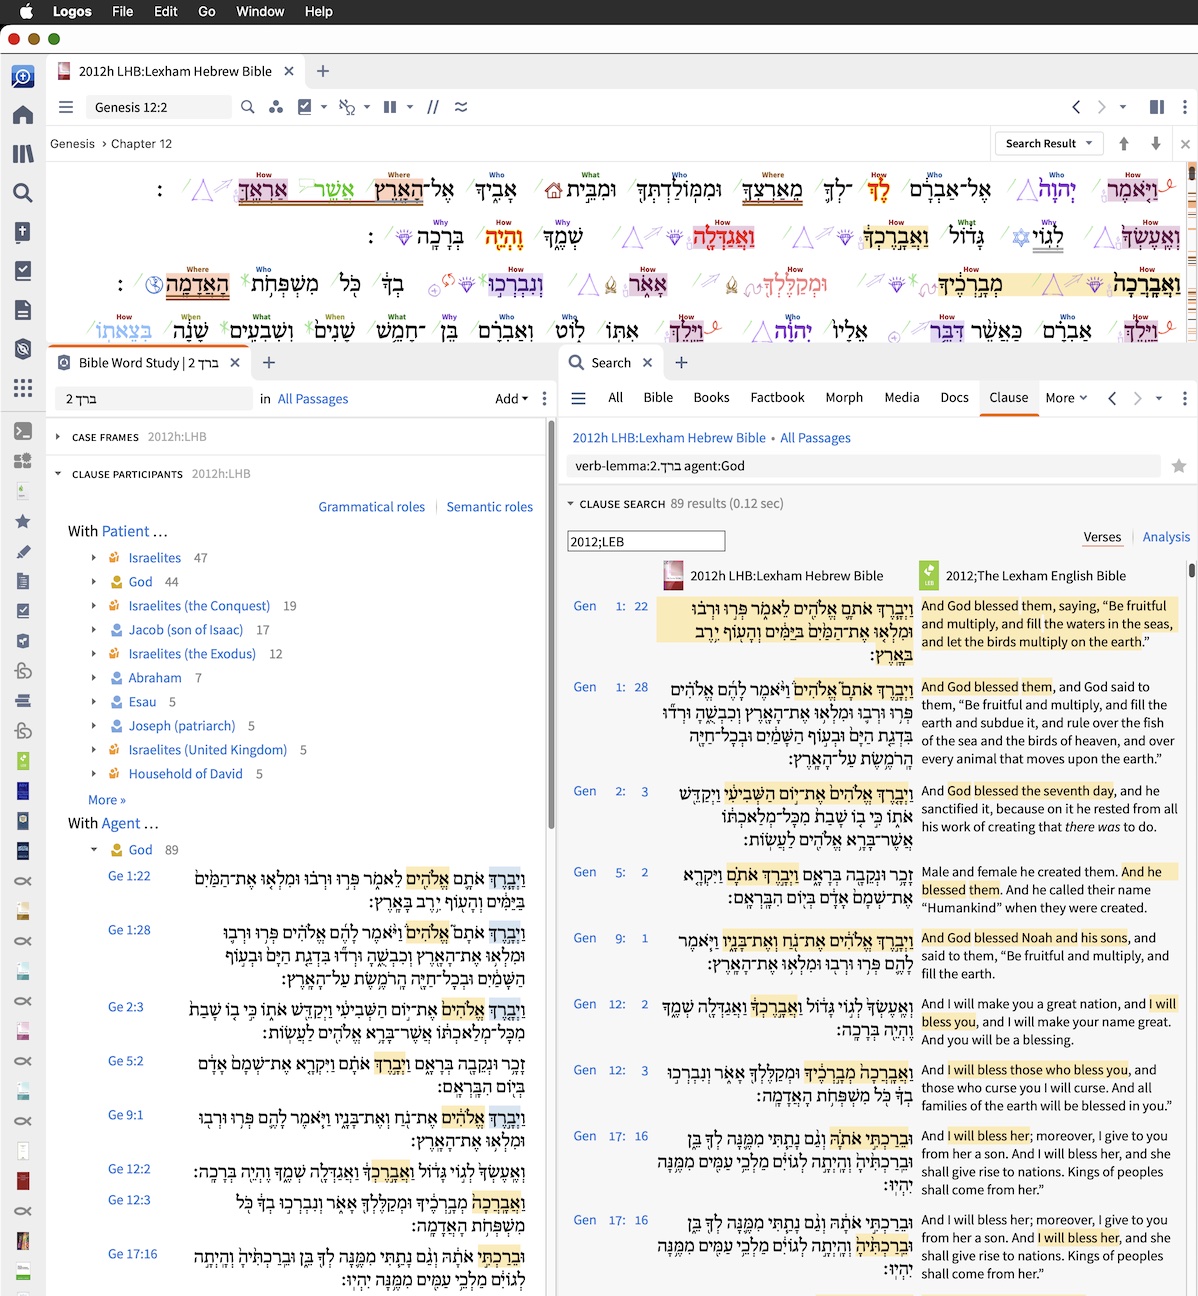
Task: Open the Bible icon with cross in sidebar
Action: [22, 232]
